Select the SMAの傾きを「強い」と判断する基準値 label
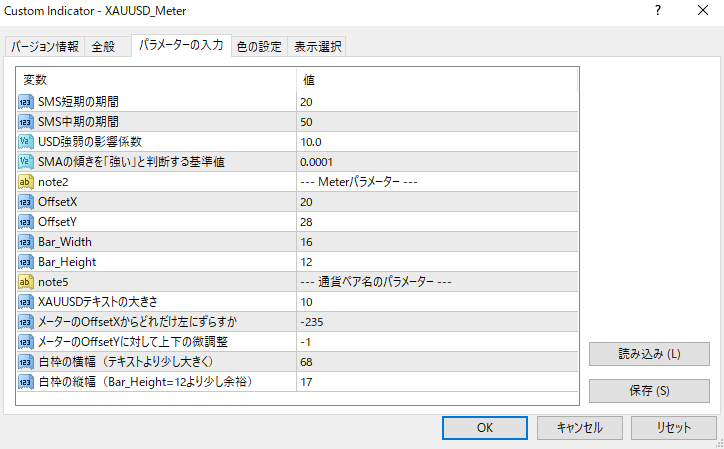Image resolution: width=724 pixels, height=449 pixels. coord(131,162)
